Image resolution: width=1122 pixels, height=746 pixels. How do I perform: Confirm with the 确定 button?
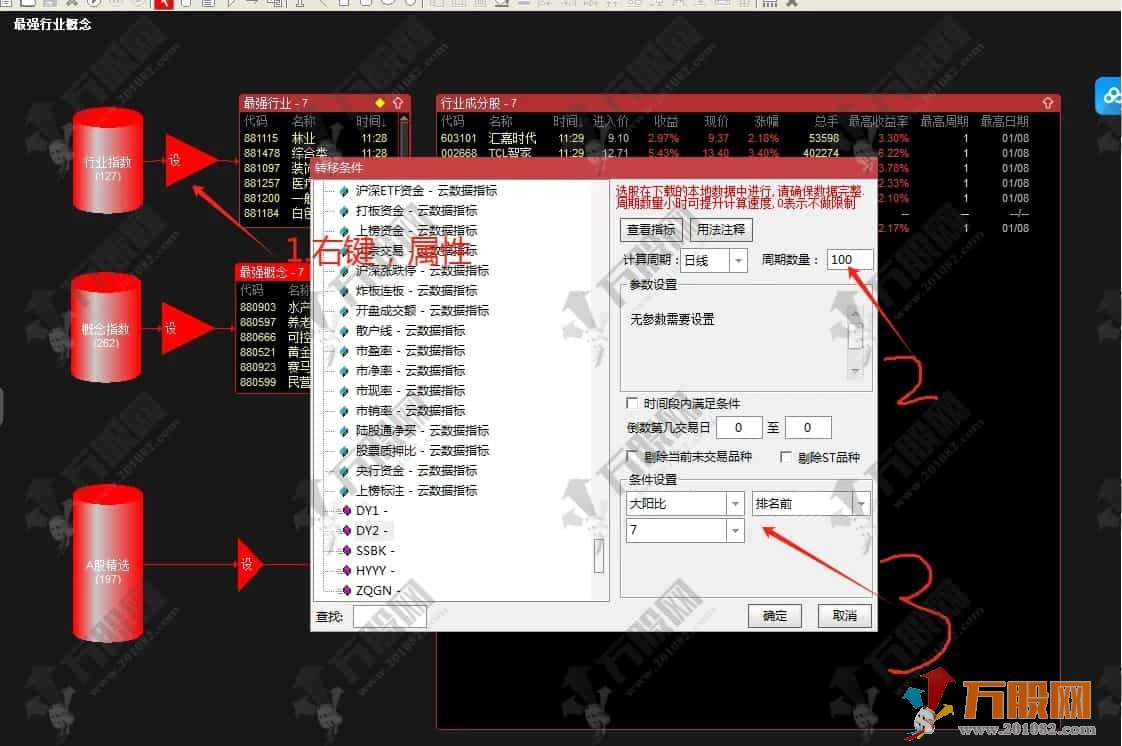(774, 616)
